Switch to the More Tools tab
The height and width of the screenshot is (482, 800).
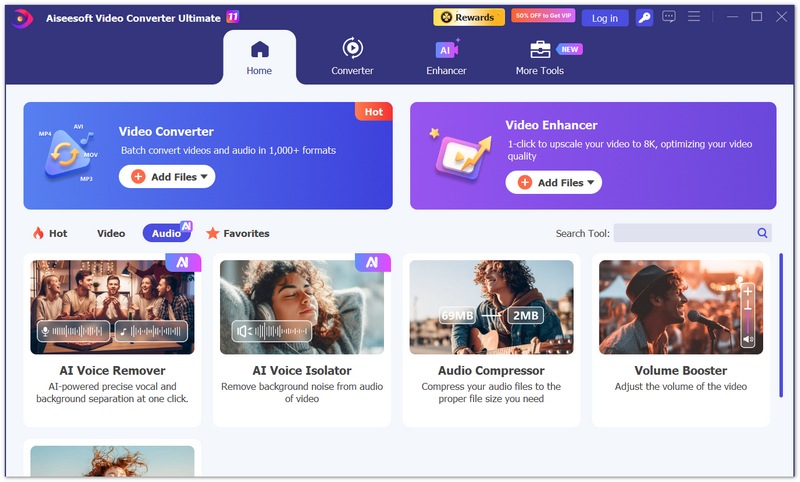click(539, 57)
